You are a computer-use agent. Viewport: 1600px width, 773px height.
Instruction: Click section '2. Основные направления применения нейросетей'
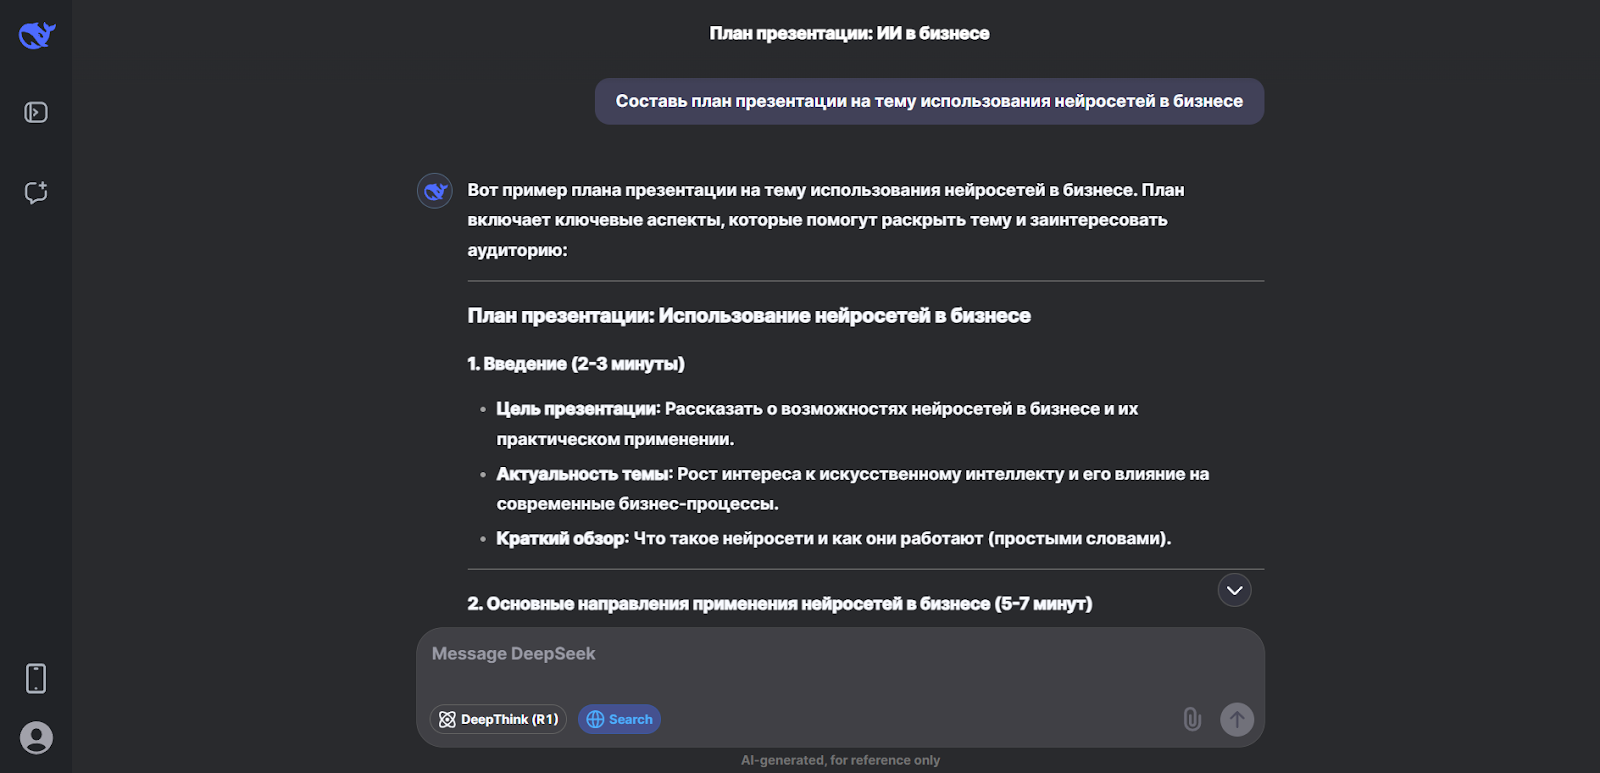[779, 604]
